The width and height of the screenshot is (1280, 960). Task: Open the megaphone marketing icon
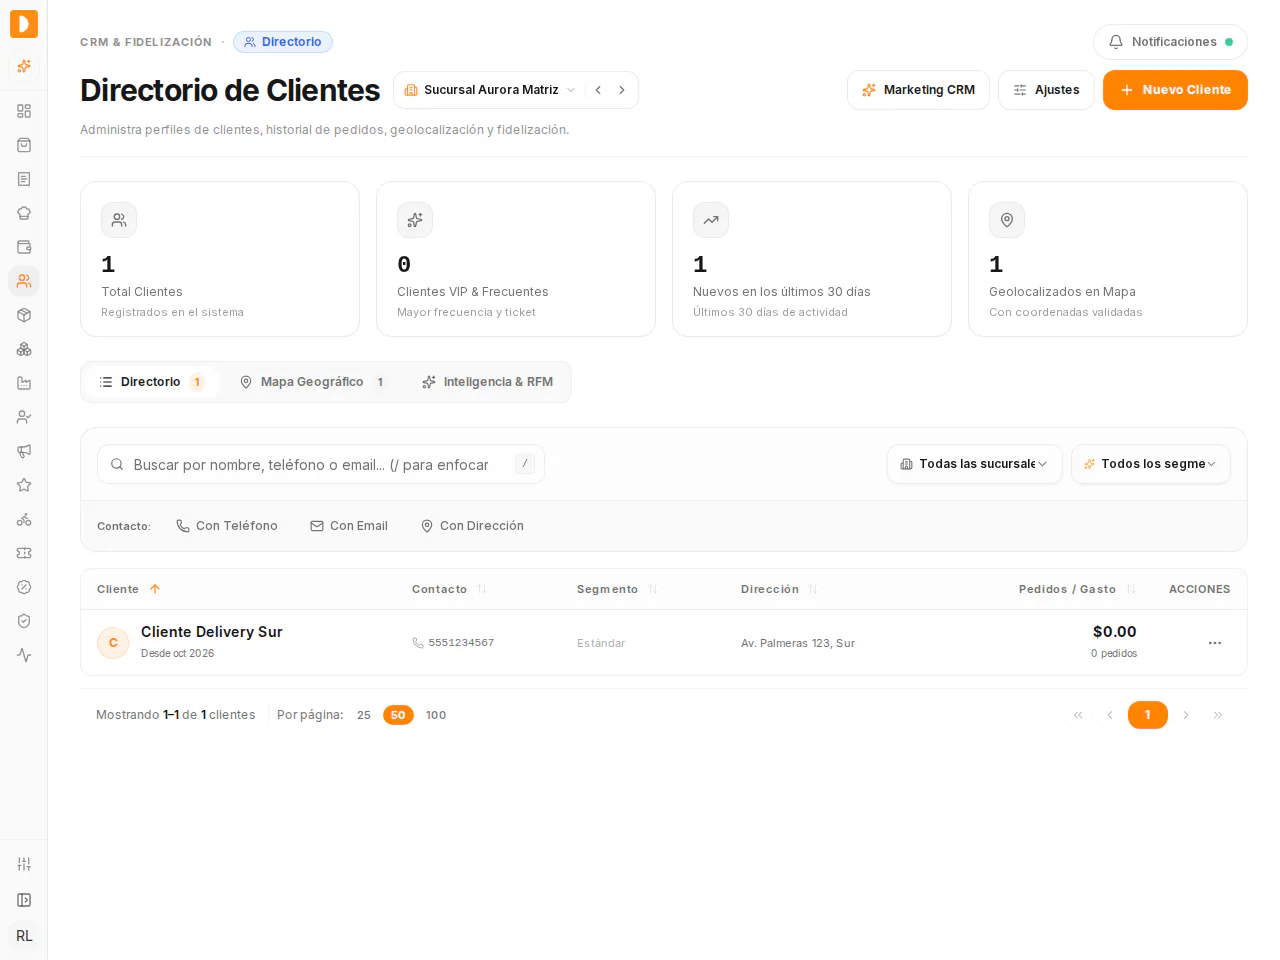tap(24, 451)
